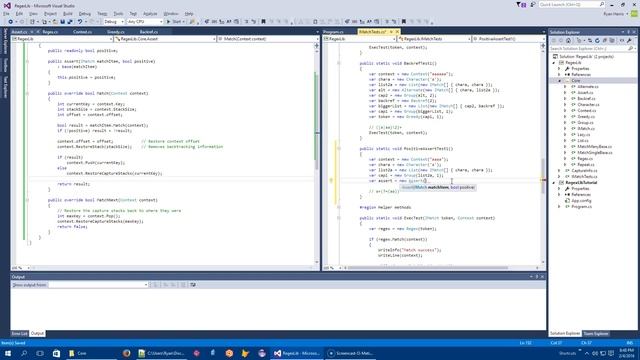Switch to the Greedy.cs editor tab
The width and height of the screenshot is (640, 360).
coord(116,32)
